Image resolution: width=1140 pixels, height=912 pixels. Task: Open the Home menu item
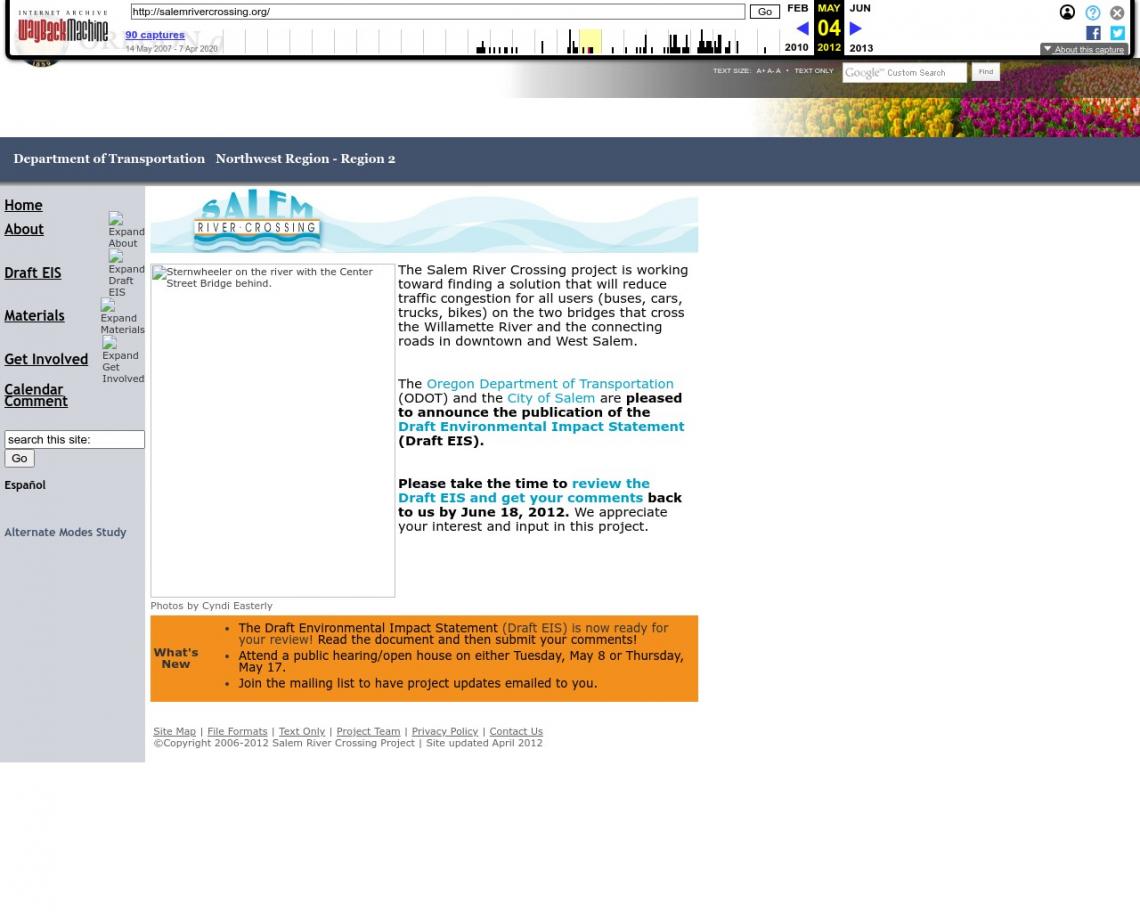[x=23, y=205]
